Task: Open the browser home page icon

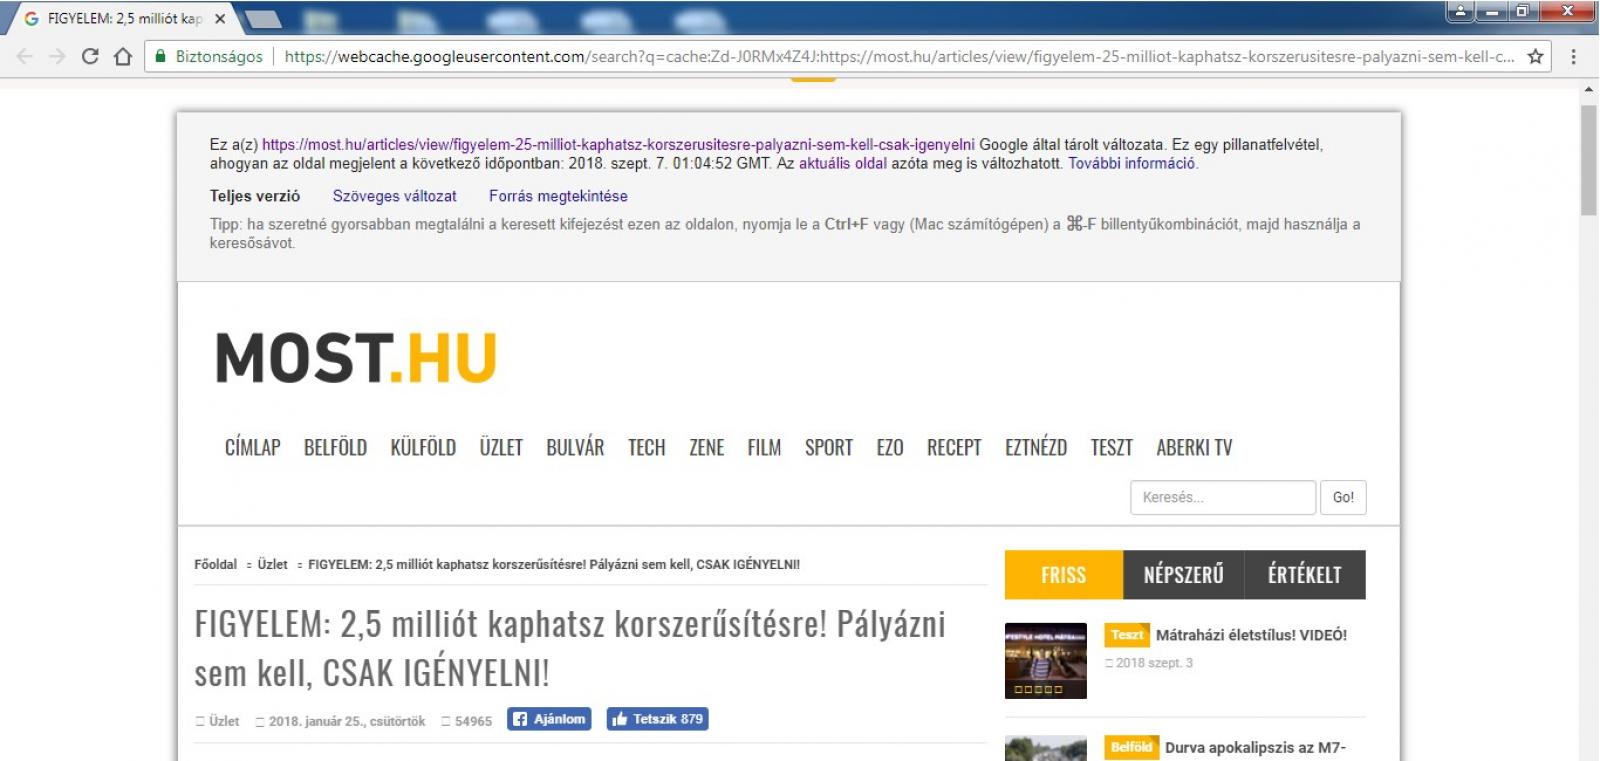Action: point(123,57)
